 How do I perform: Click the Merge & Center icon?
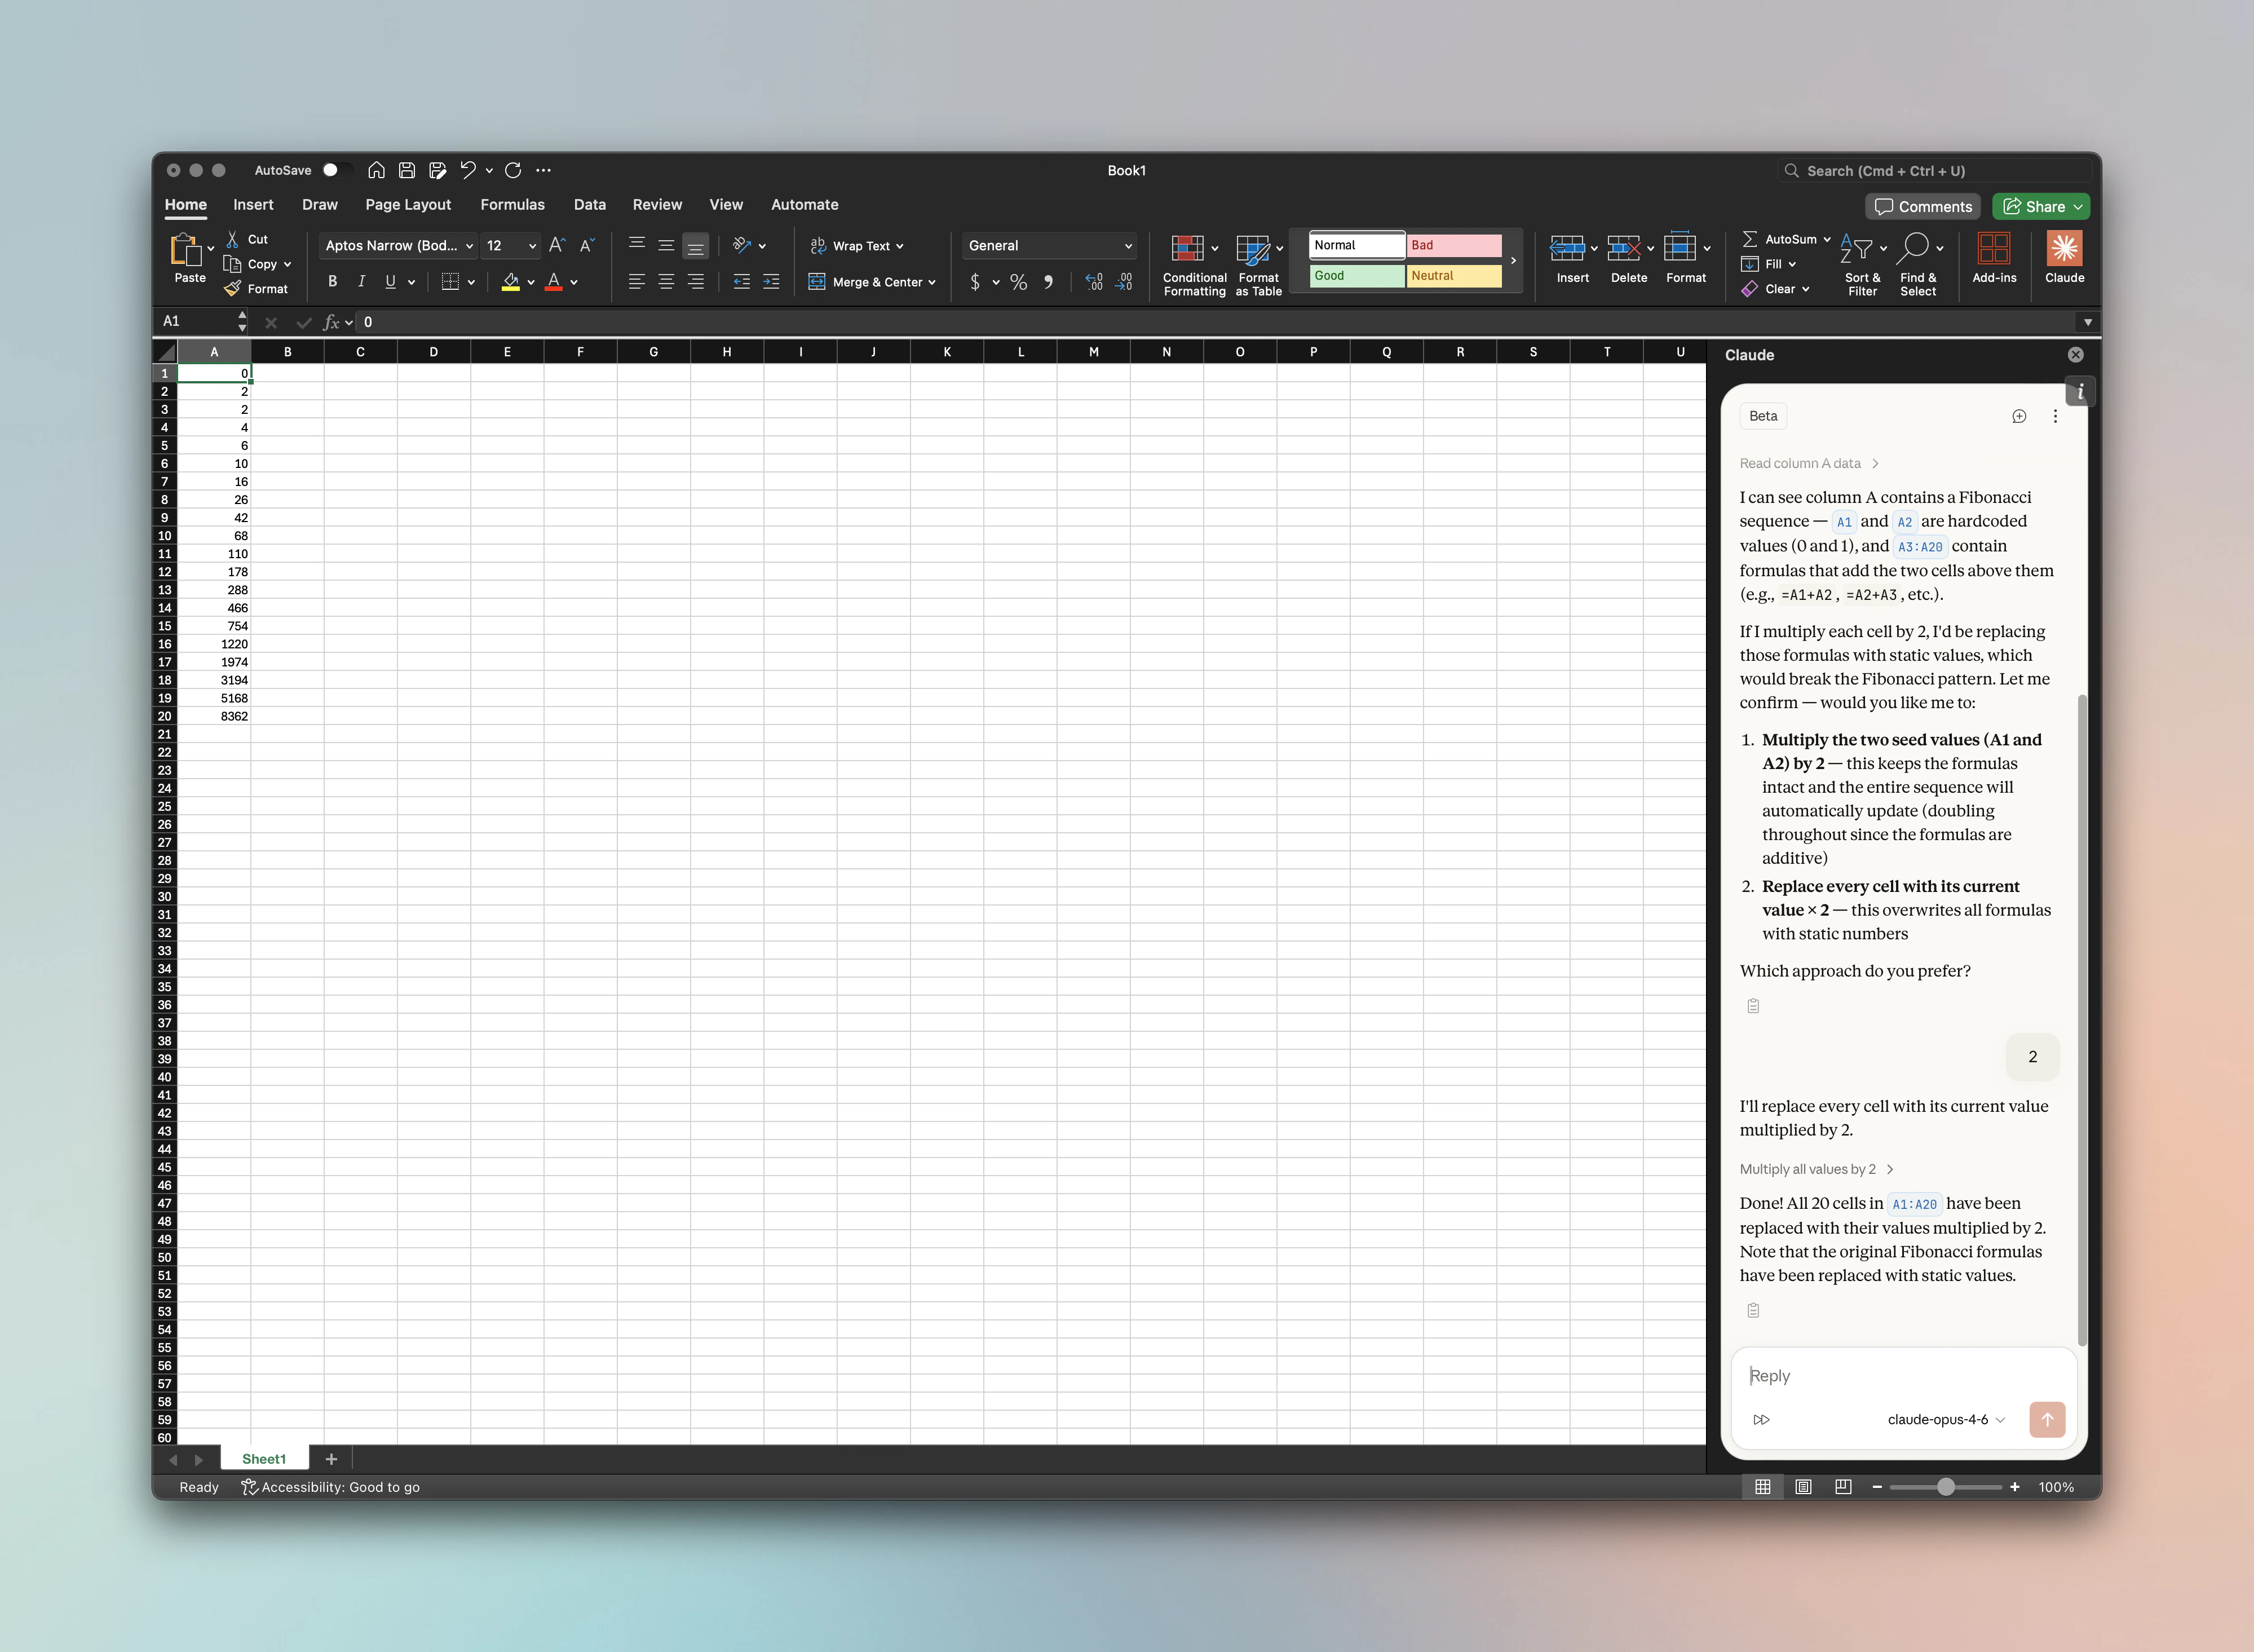pos(817,282)
